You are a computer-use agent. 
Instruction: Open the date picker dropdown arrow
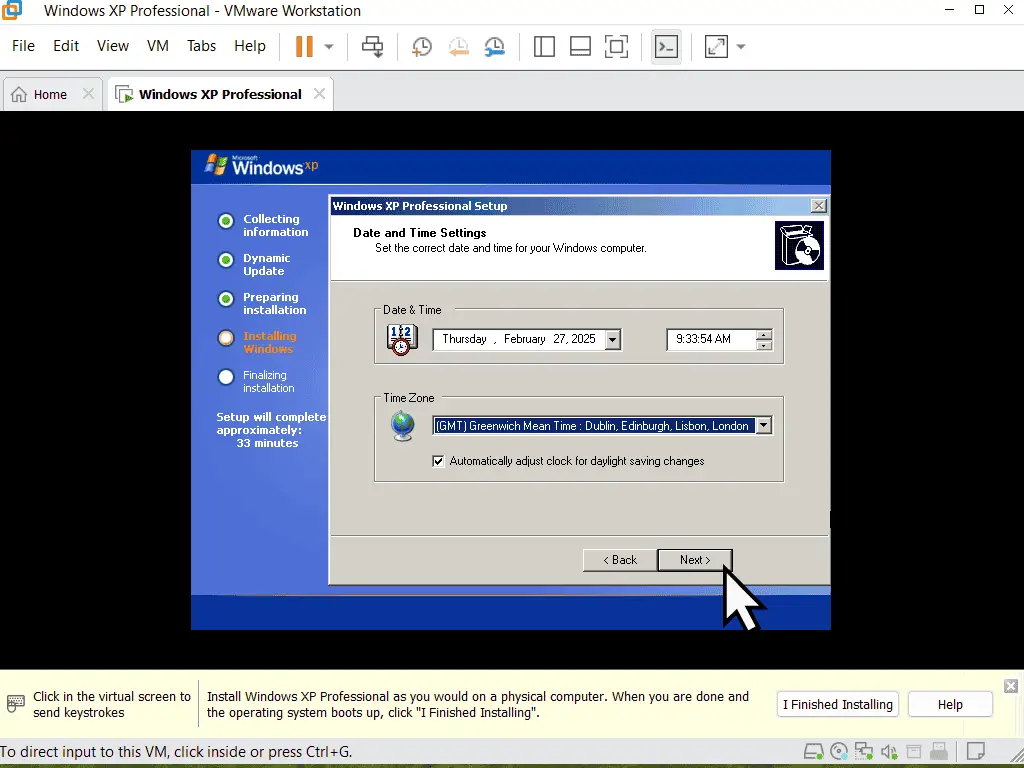coord(613,339)
